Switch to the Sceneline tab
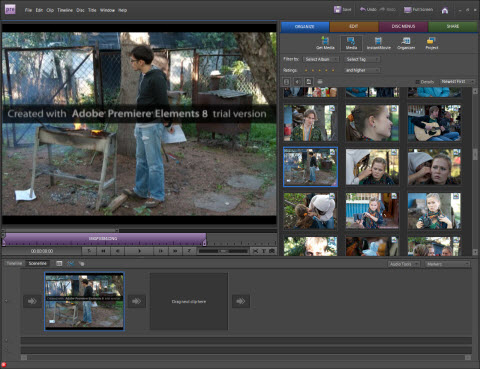 click(37, 263)
